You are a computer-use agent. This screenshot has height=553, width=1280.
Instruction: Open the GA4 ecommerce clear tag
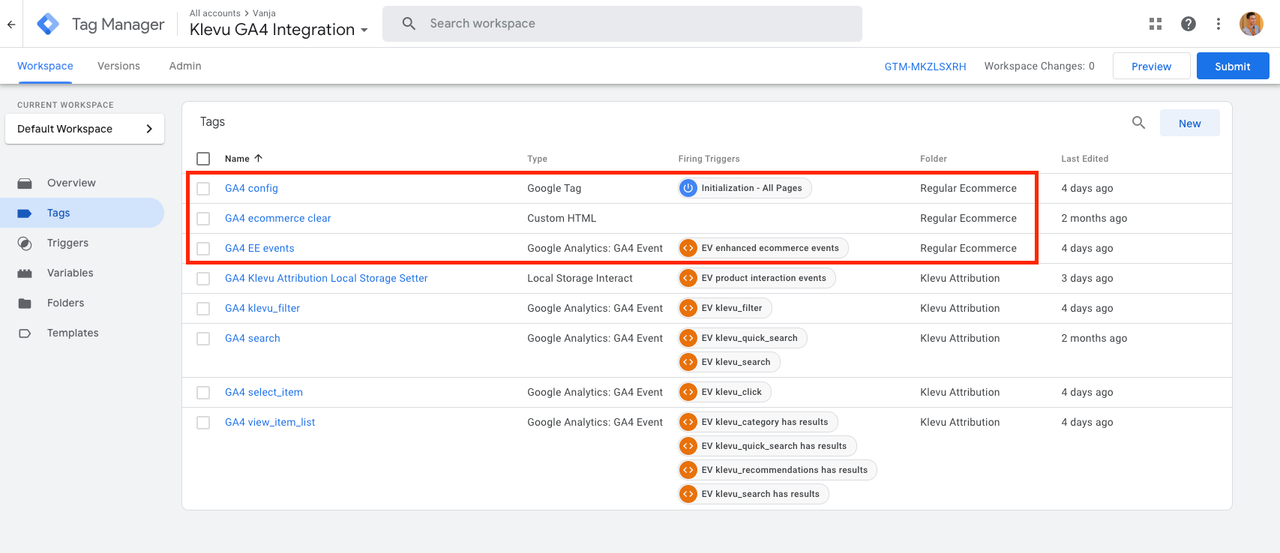[x=278, y=218]
